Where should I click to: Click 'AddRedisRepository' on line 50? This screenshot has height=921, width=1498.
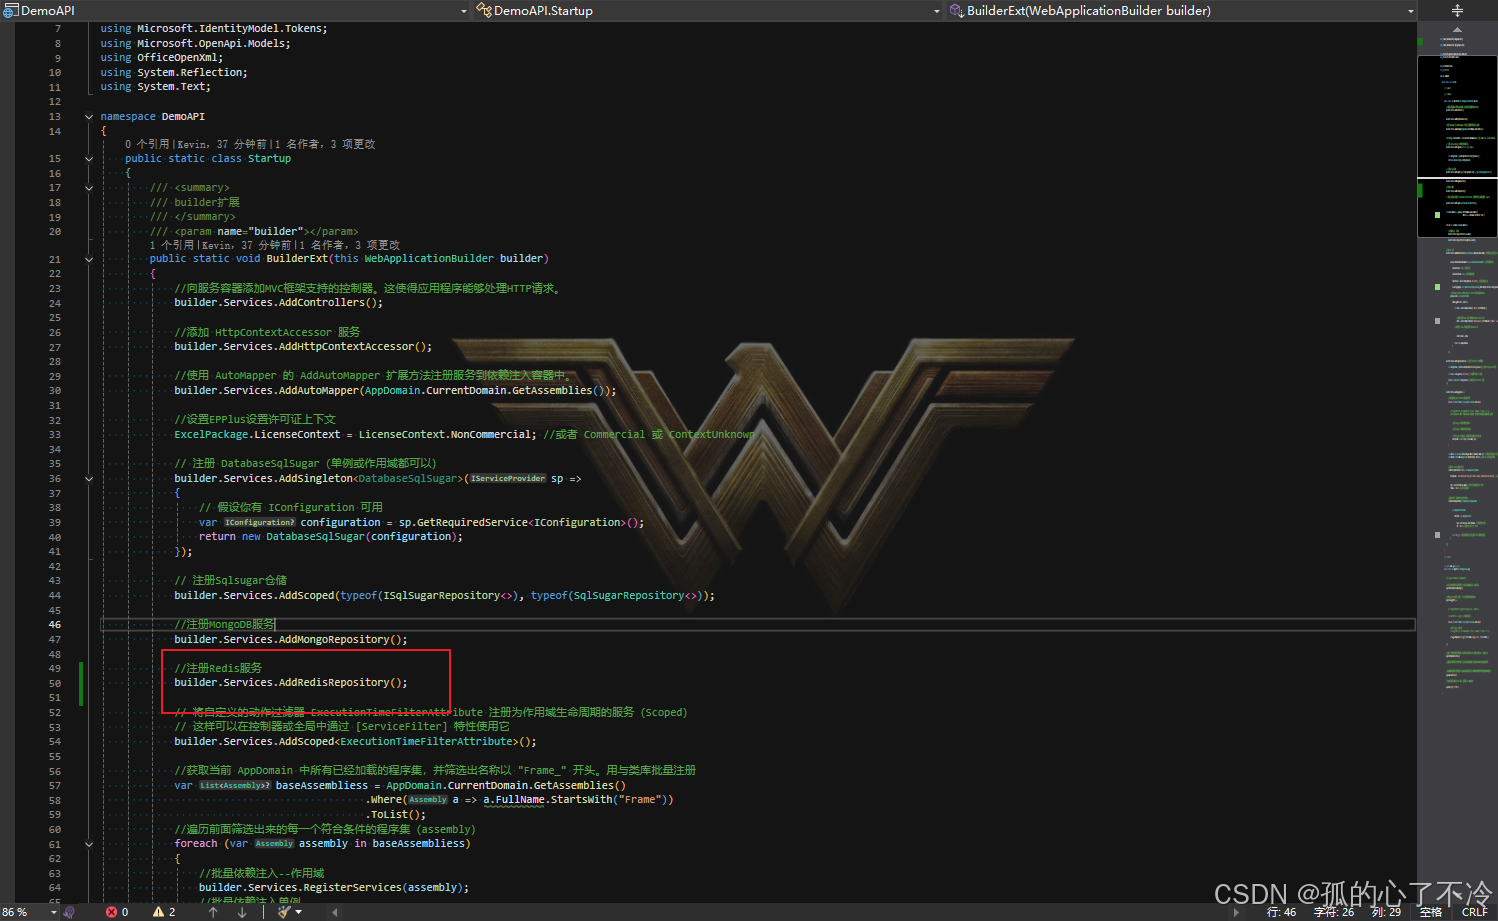[334, 683]
